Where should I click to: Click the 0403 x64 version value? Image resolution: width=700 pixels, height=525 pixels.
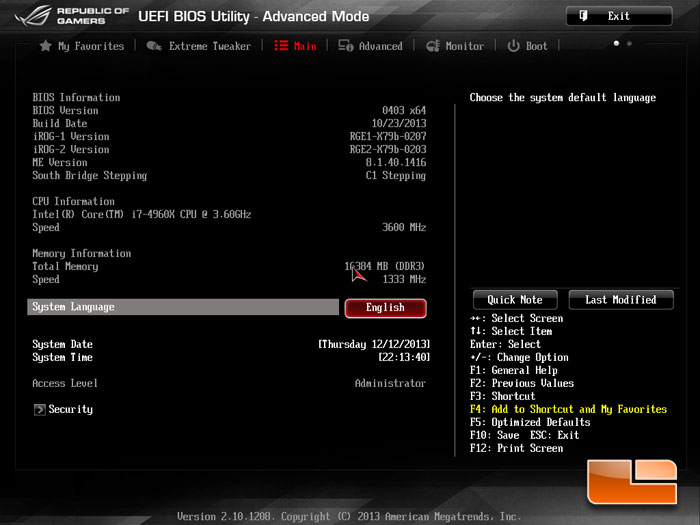click(x=404, y=110)
